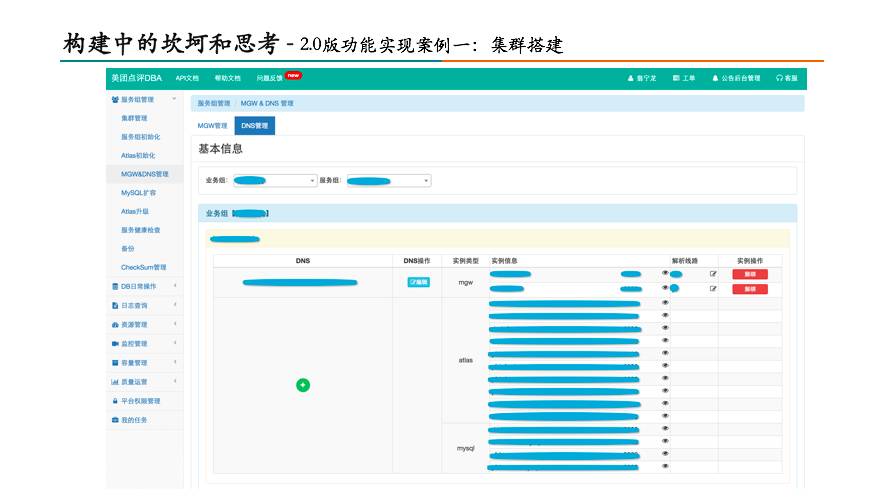Image resolution: width=889 pixels, height=499 pixels.
Task: Toggle the eye icon in first mgw row
Action: pyautogui.click(x=665, y=273)
